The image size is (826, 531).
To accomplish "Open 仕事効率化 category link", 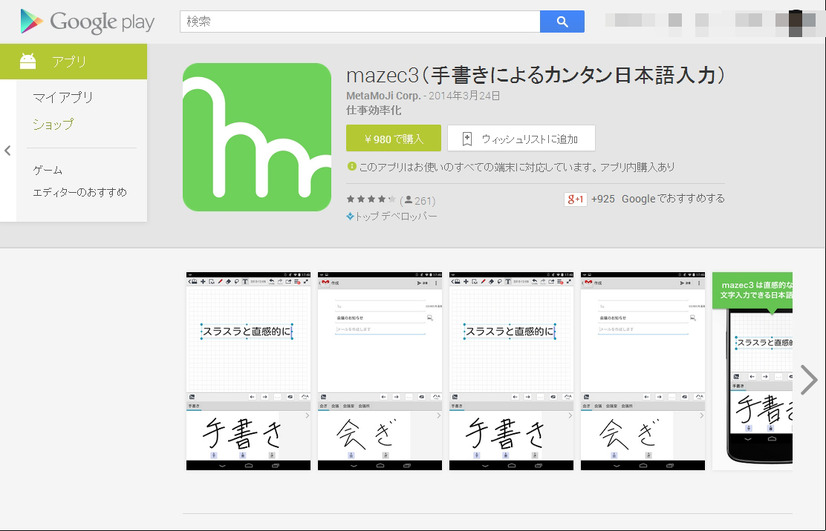I will point(373,111).
